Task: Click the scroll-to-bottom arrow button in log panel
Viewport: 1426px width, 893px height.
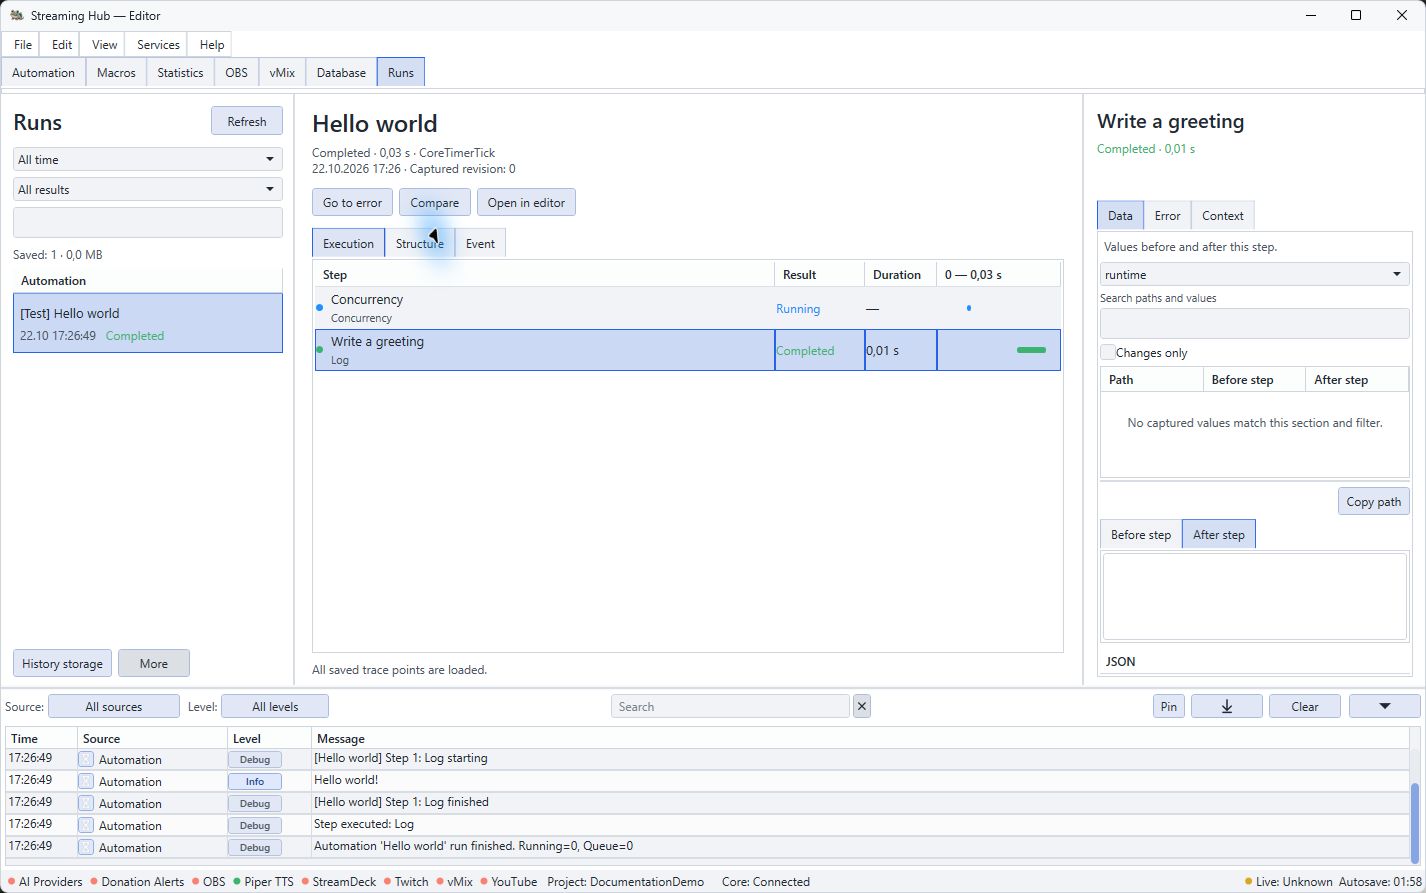Action: tap(1226, 706)
